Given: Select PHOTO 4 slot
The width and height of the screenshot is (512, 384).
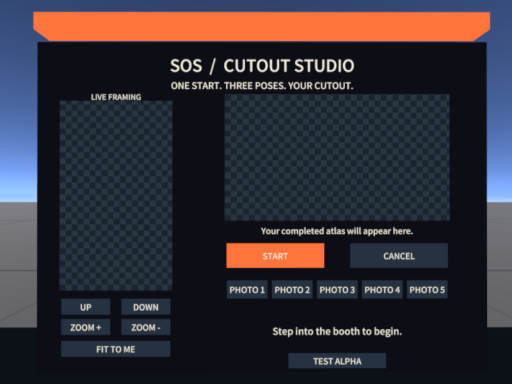Looking at the screenshot, I should tap(382, 290).
